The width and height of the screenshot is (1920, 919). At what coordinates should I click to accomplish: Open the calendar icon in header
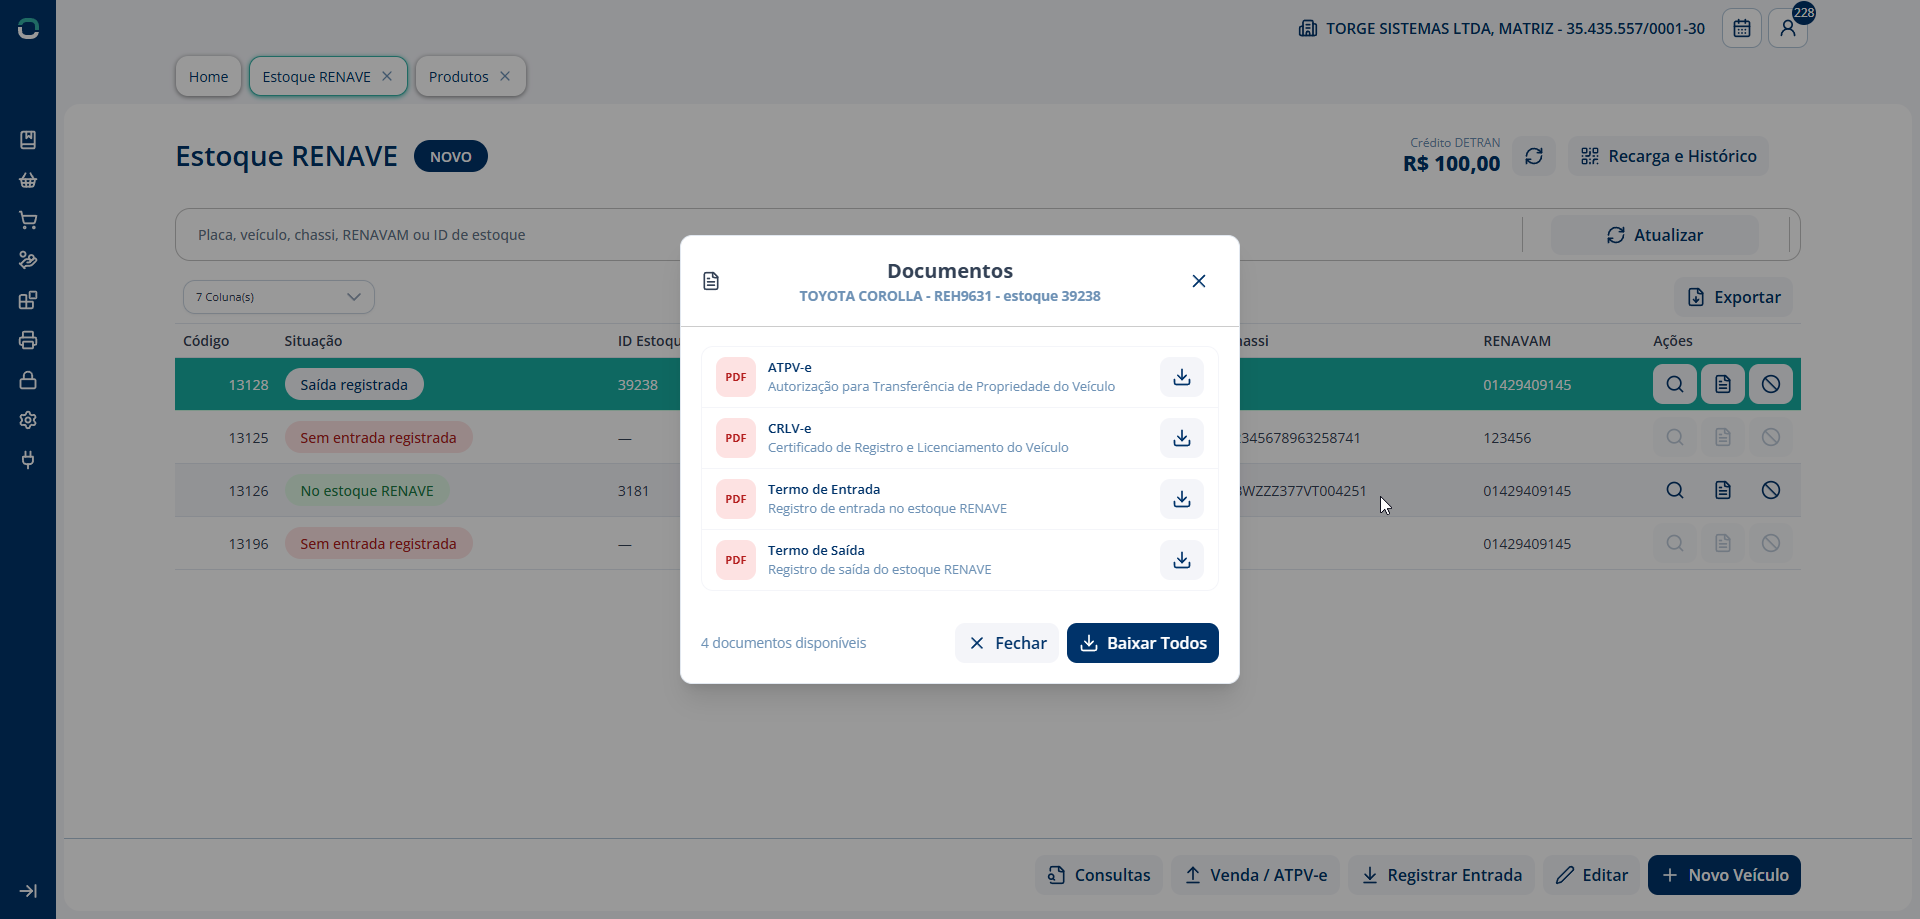(1742, 28)
